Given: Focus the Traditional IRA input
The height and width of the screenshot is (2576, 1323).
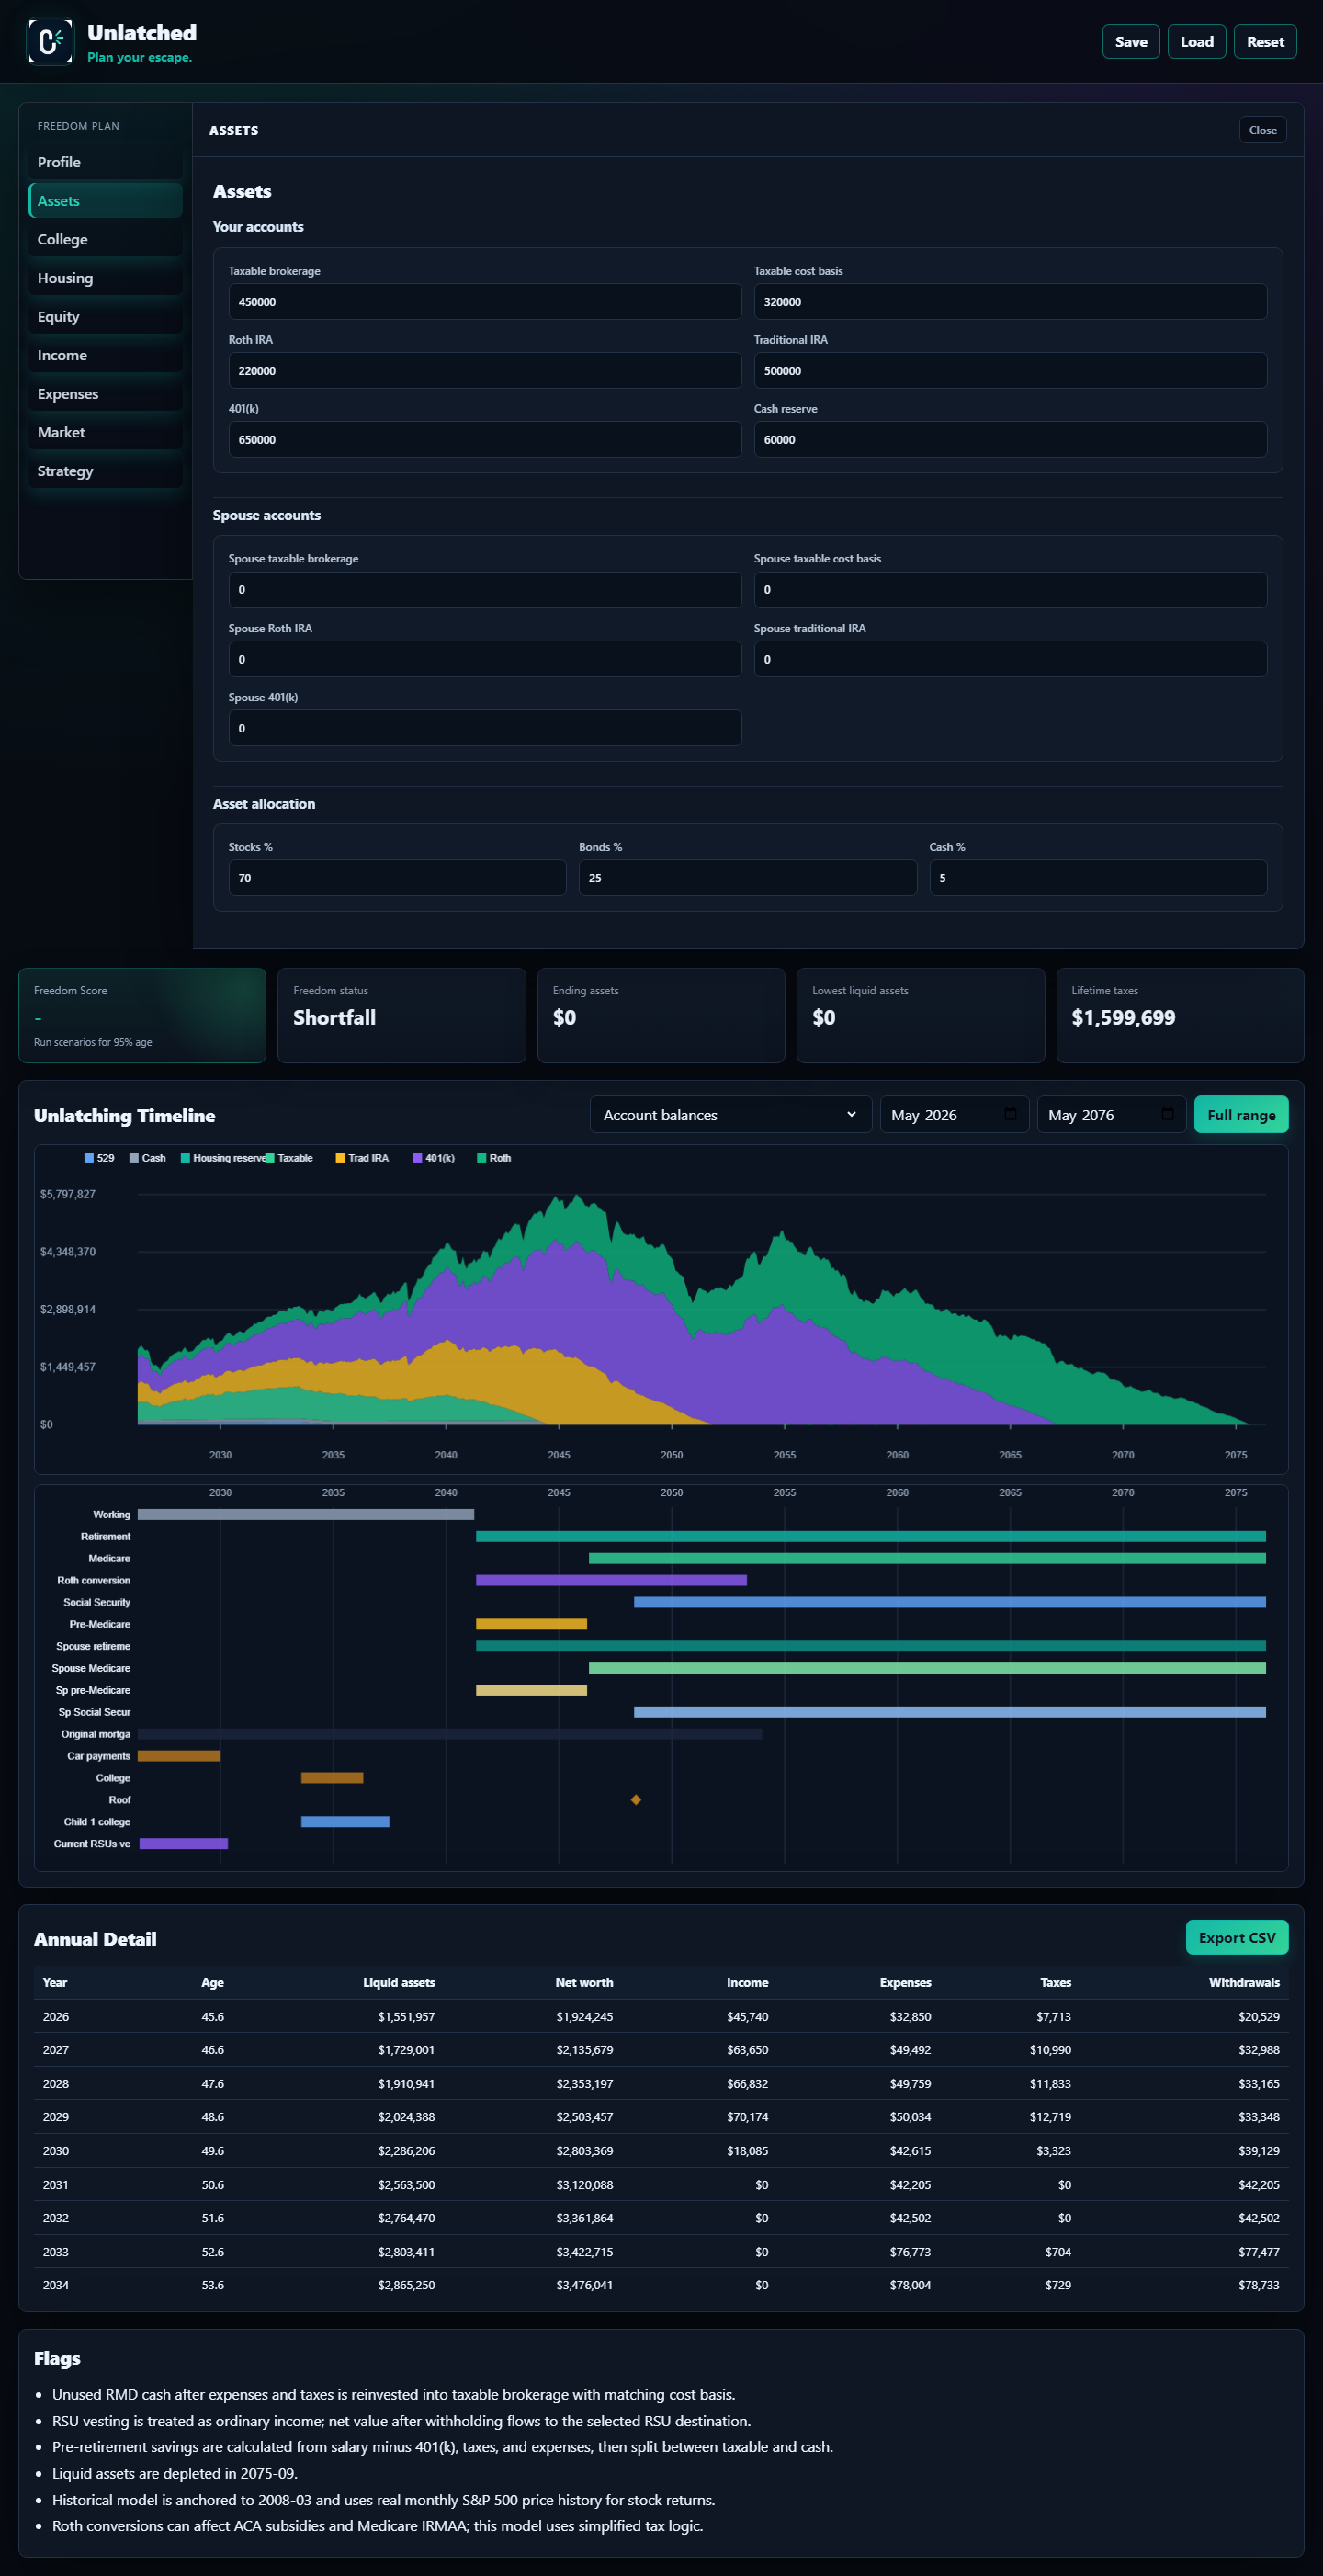Looking at the screenshot, I should tap(1010, 370).
